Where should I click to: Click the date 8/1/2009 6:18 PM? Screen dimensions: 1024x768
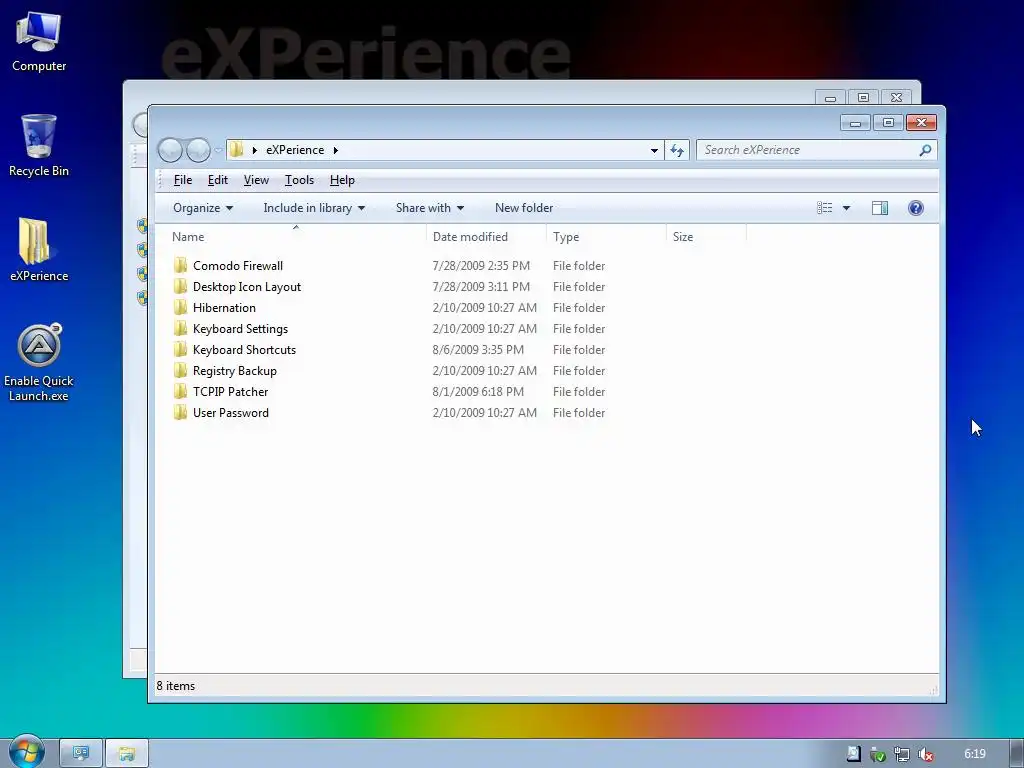point(478,392)
